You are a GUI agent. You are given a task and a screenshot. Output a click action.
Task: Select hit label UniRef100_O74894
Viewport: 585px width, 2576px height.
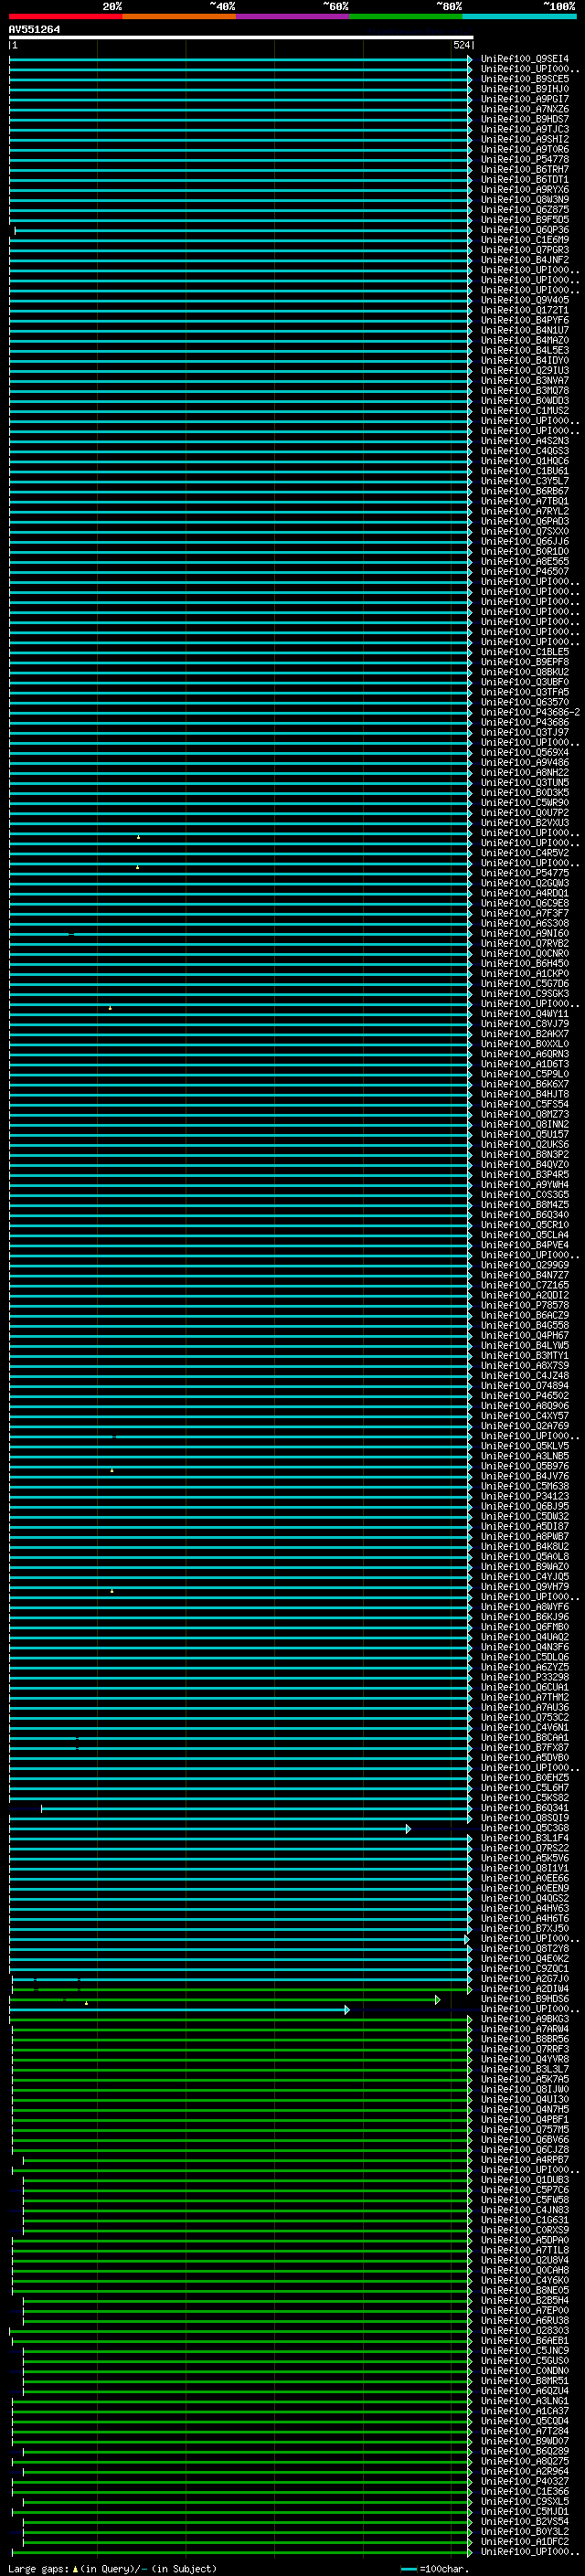pos(525,1386)
